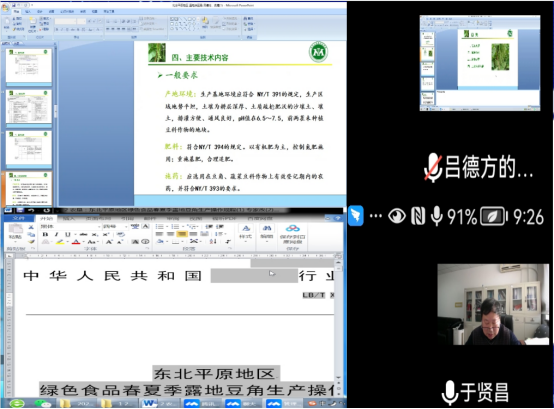
Task: Toggle Bold formatting in Word ribbon
Action: coord(45,235)
